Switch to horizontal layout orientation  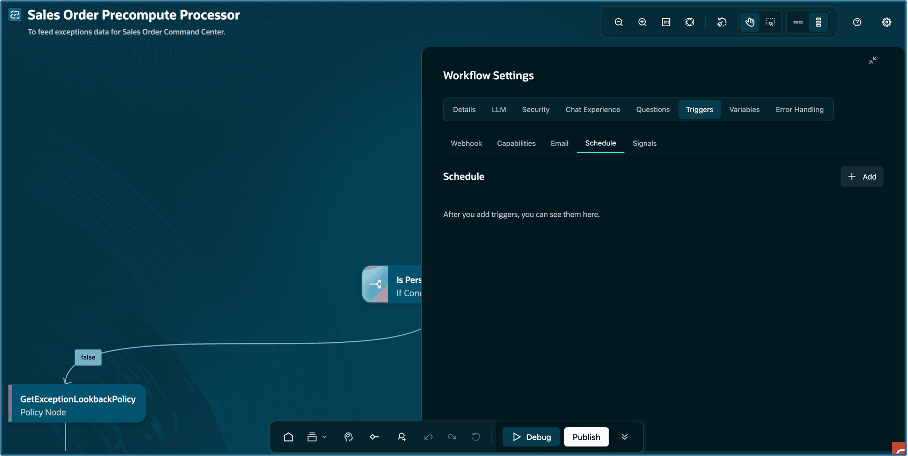click(798, 22)
